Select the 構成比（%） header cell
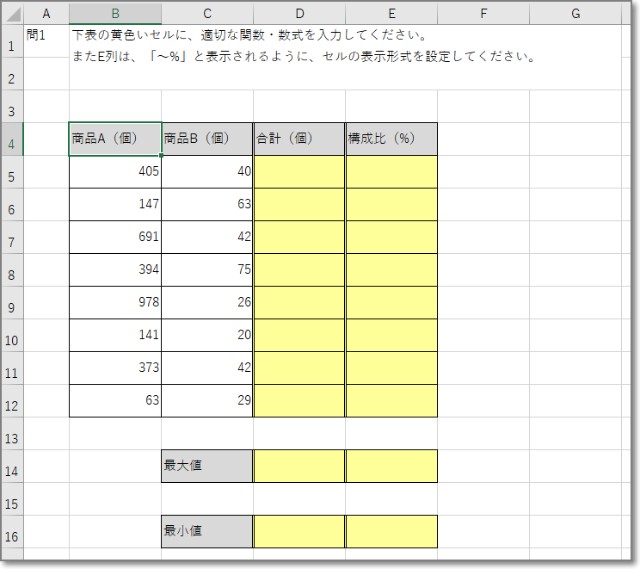The height and width of the screenshot is (569, 640). pos(391,140)
